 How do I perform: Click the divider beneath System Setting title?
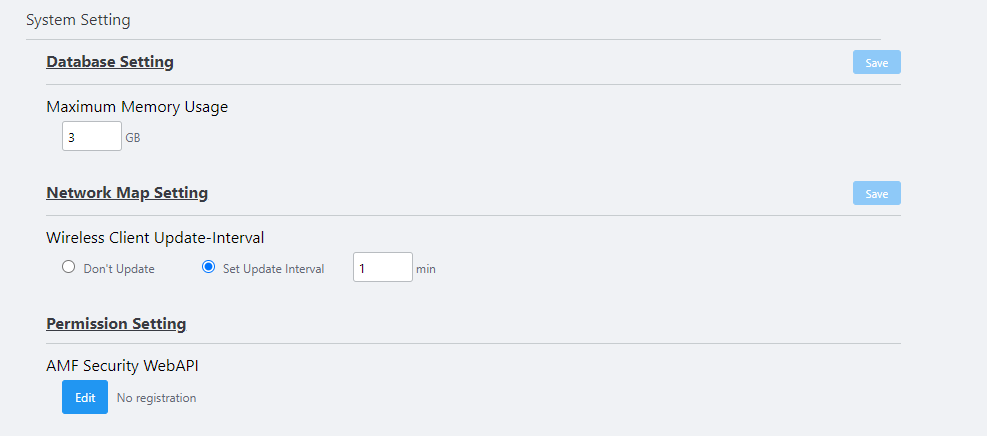[453, 40]
